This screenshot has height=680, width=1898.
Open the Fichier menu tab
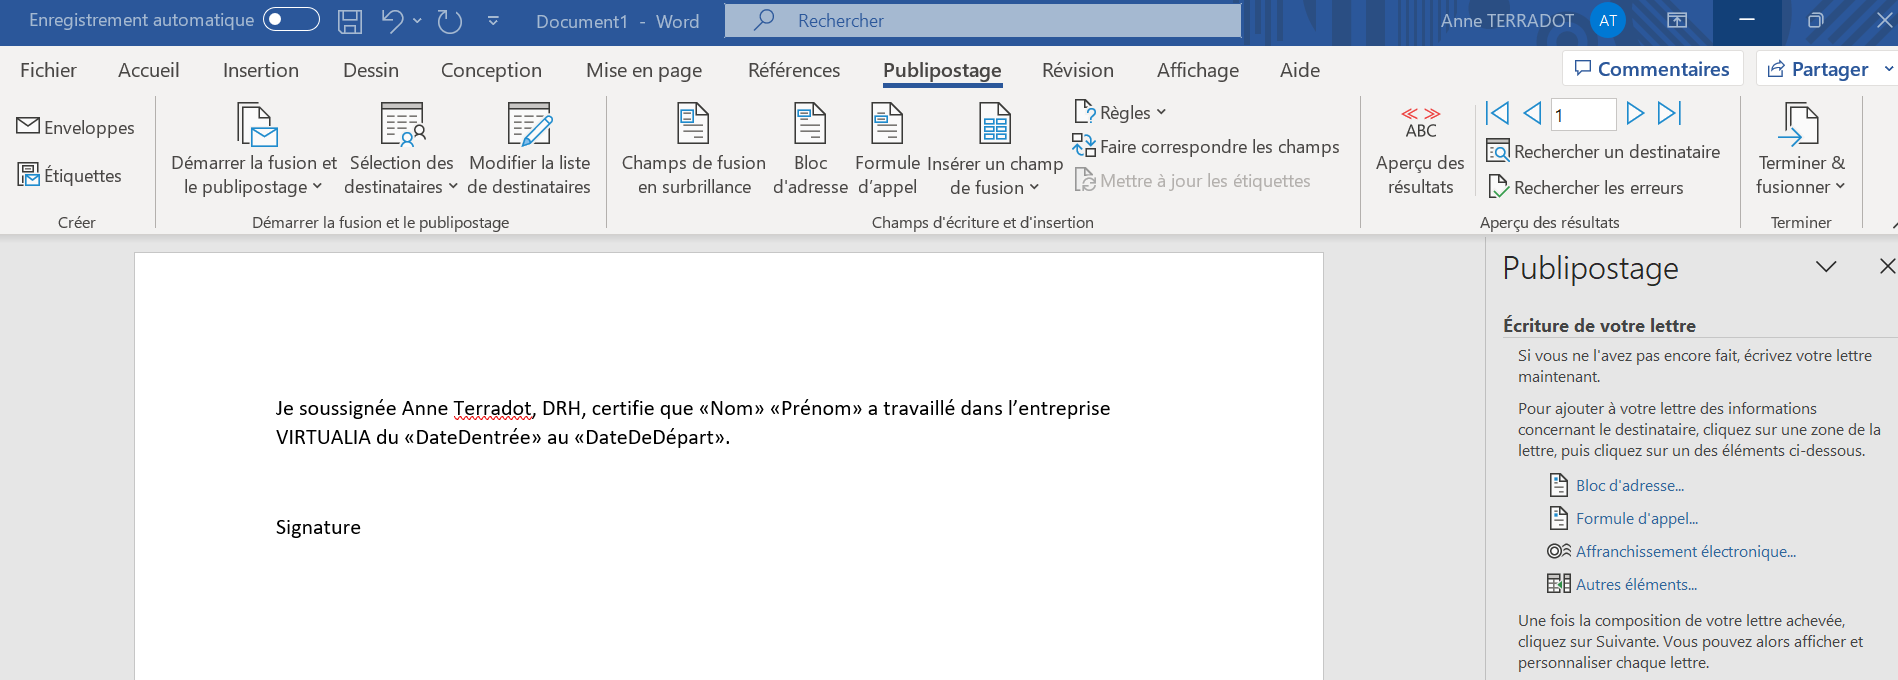48,70
